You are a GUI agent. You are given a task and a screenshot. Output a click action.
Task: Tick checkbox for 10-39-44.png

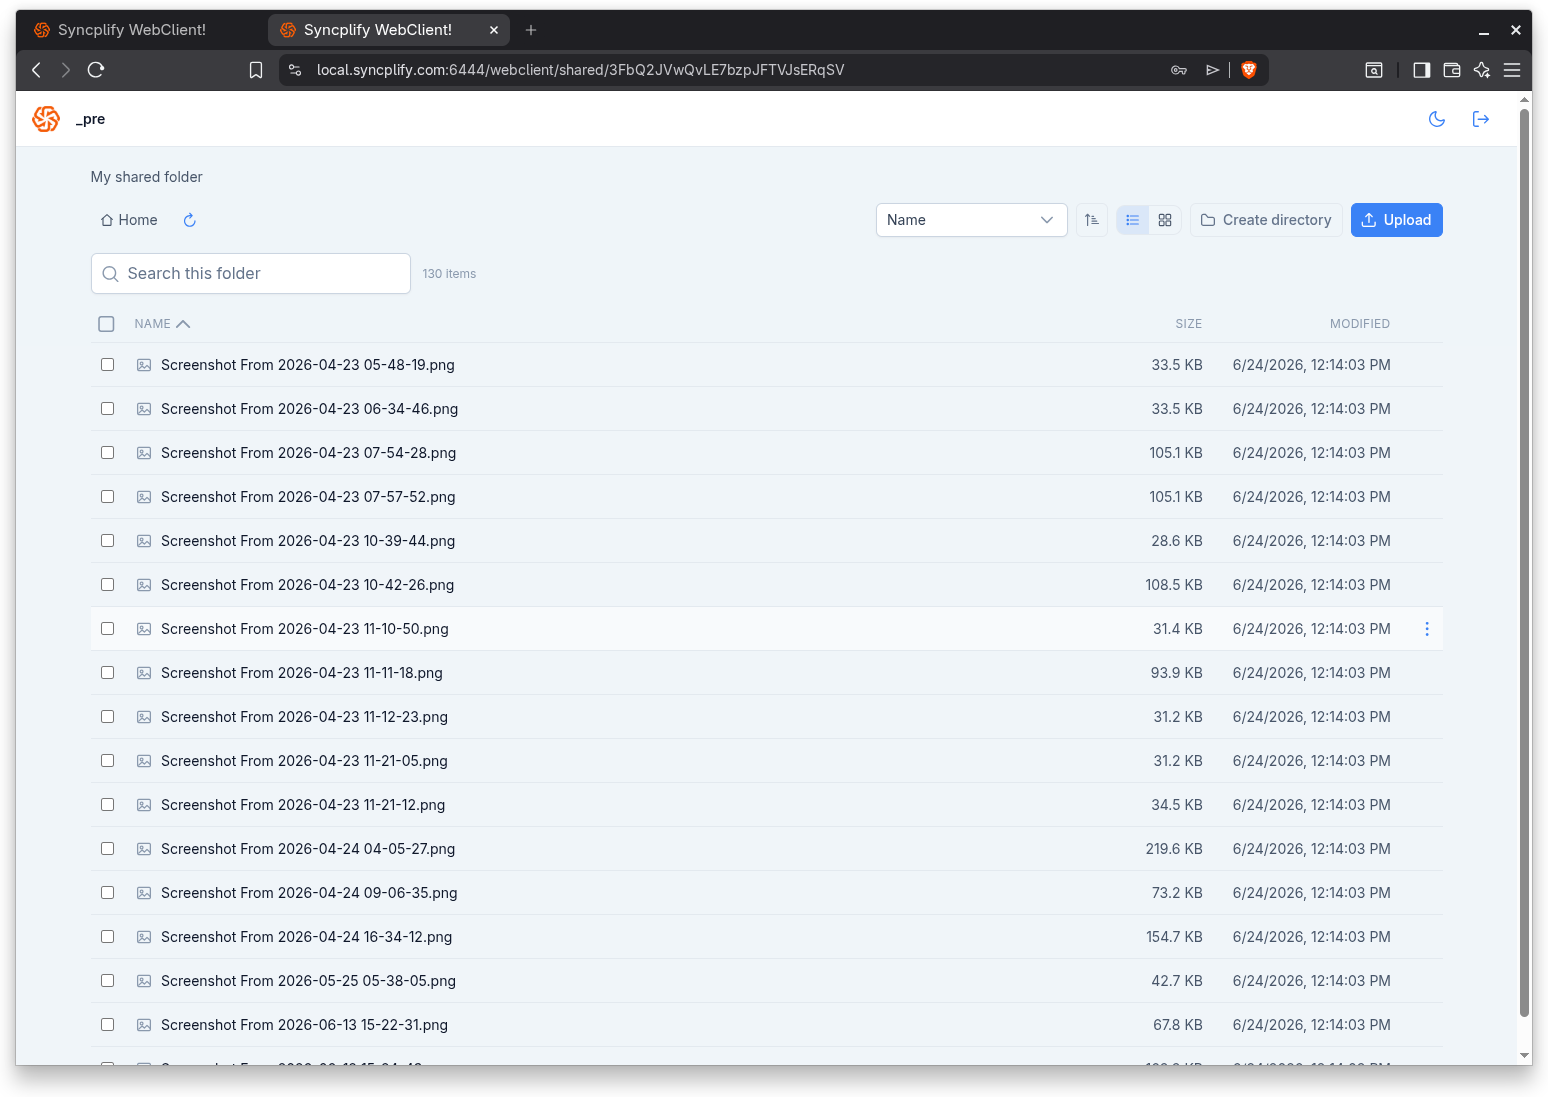[107, 541]
